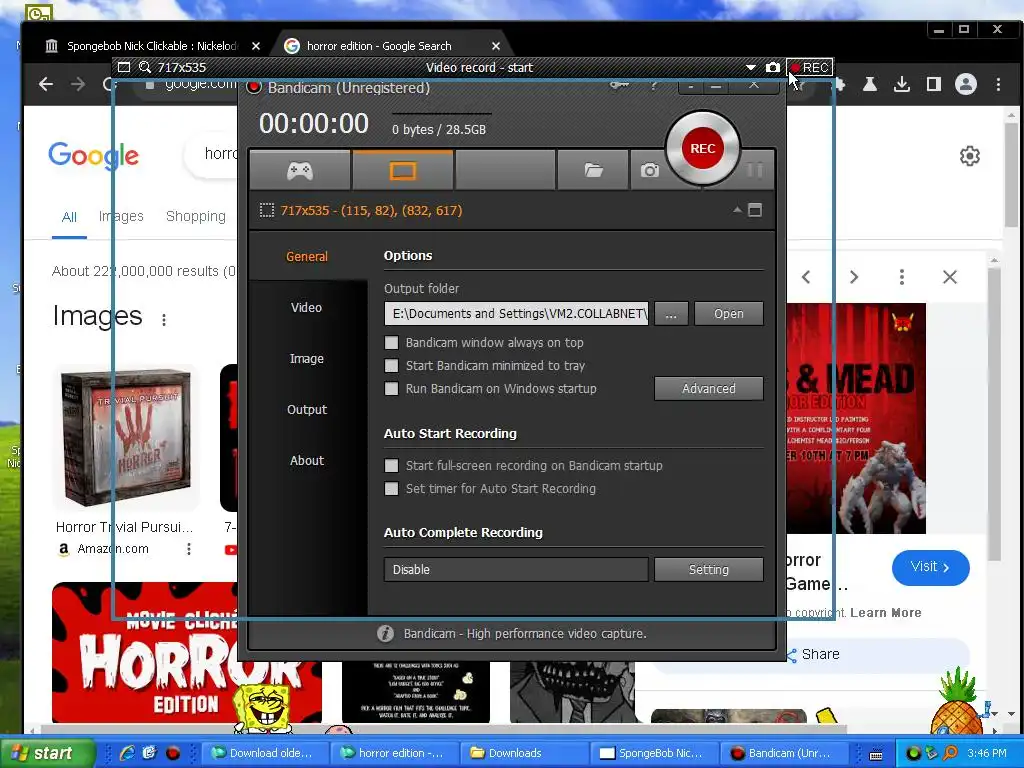This screenshot has width=1024, height=768.
Task: Open image preview panel three-dot menu
Action: (x=902, y=277)
